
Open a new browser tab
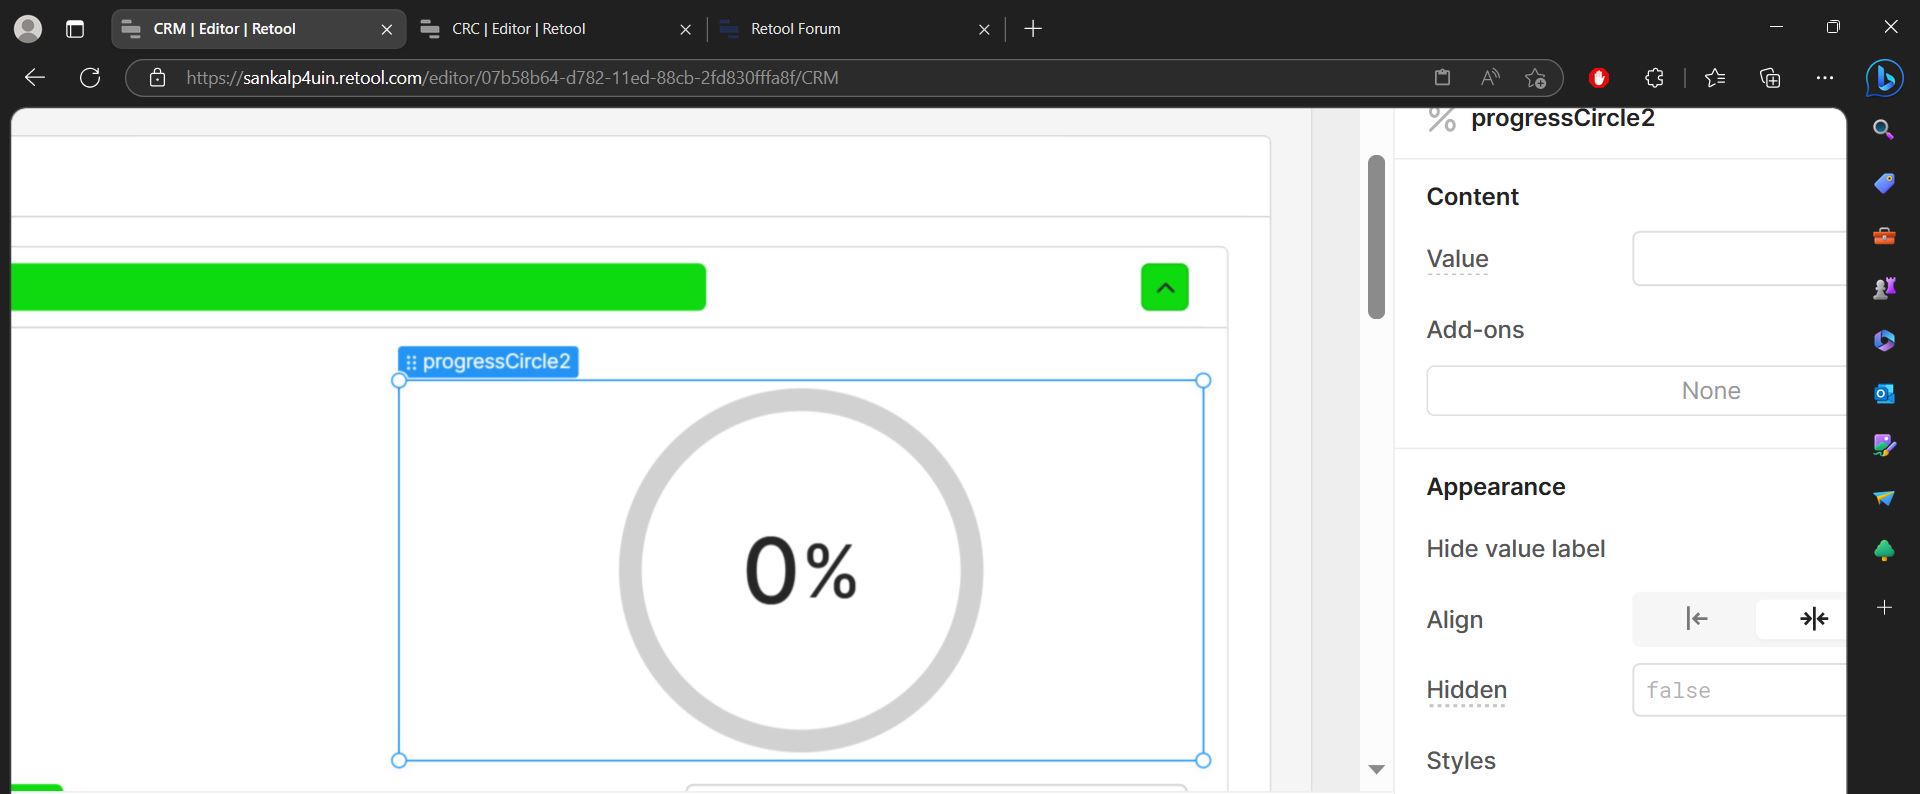point(1033,29)
